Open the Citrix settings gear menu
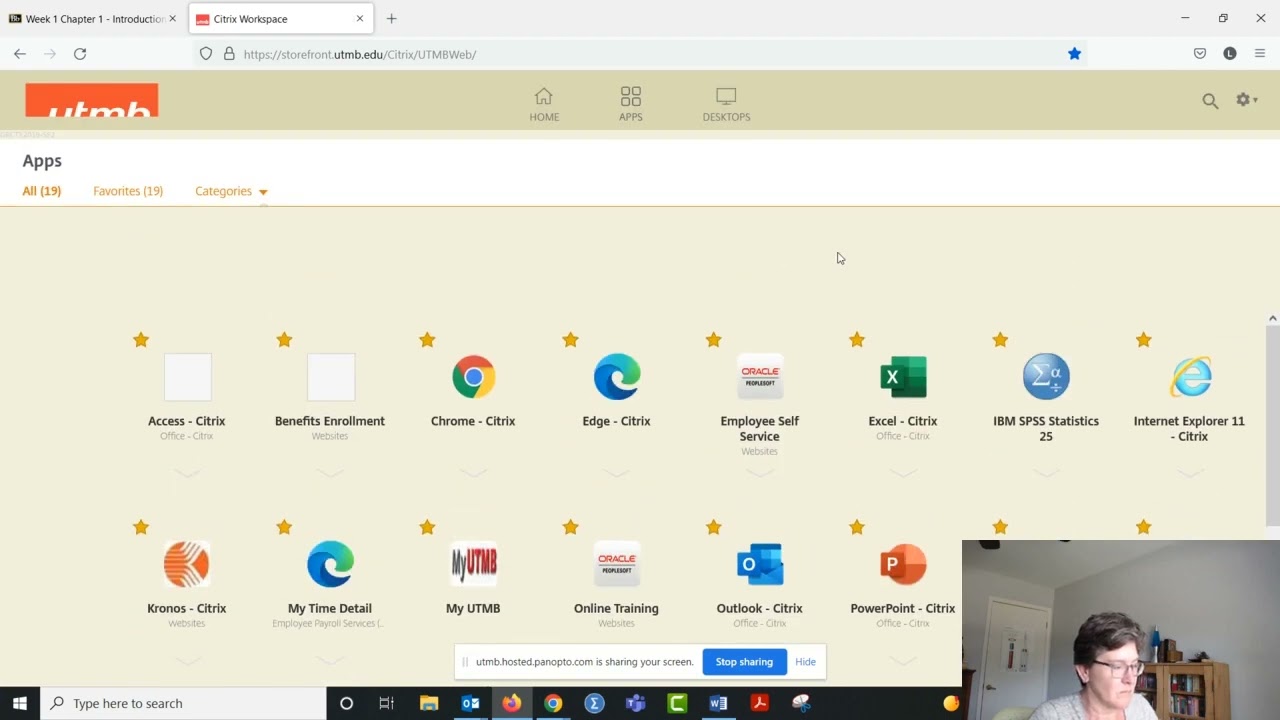The image size is (1280, 720). point(1246,99)
